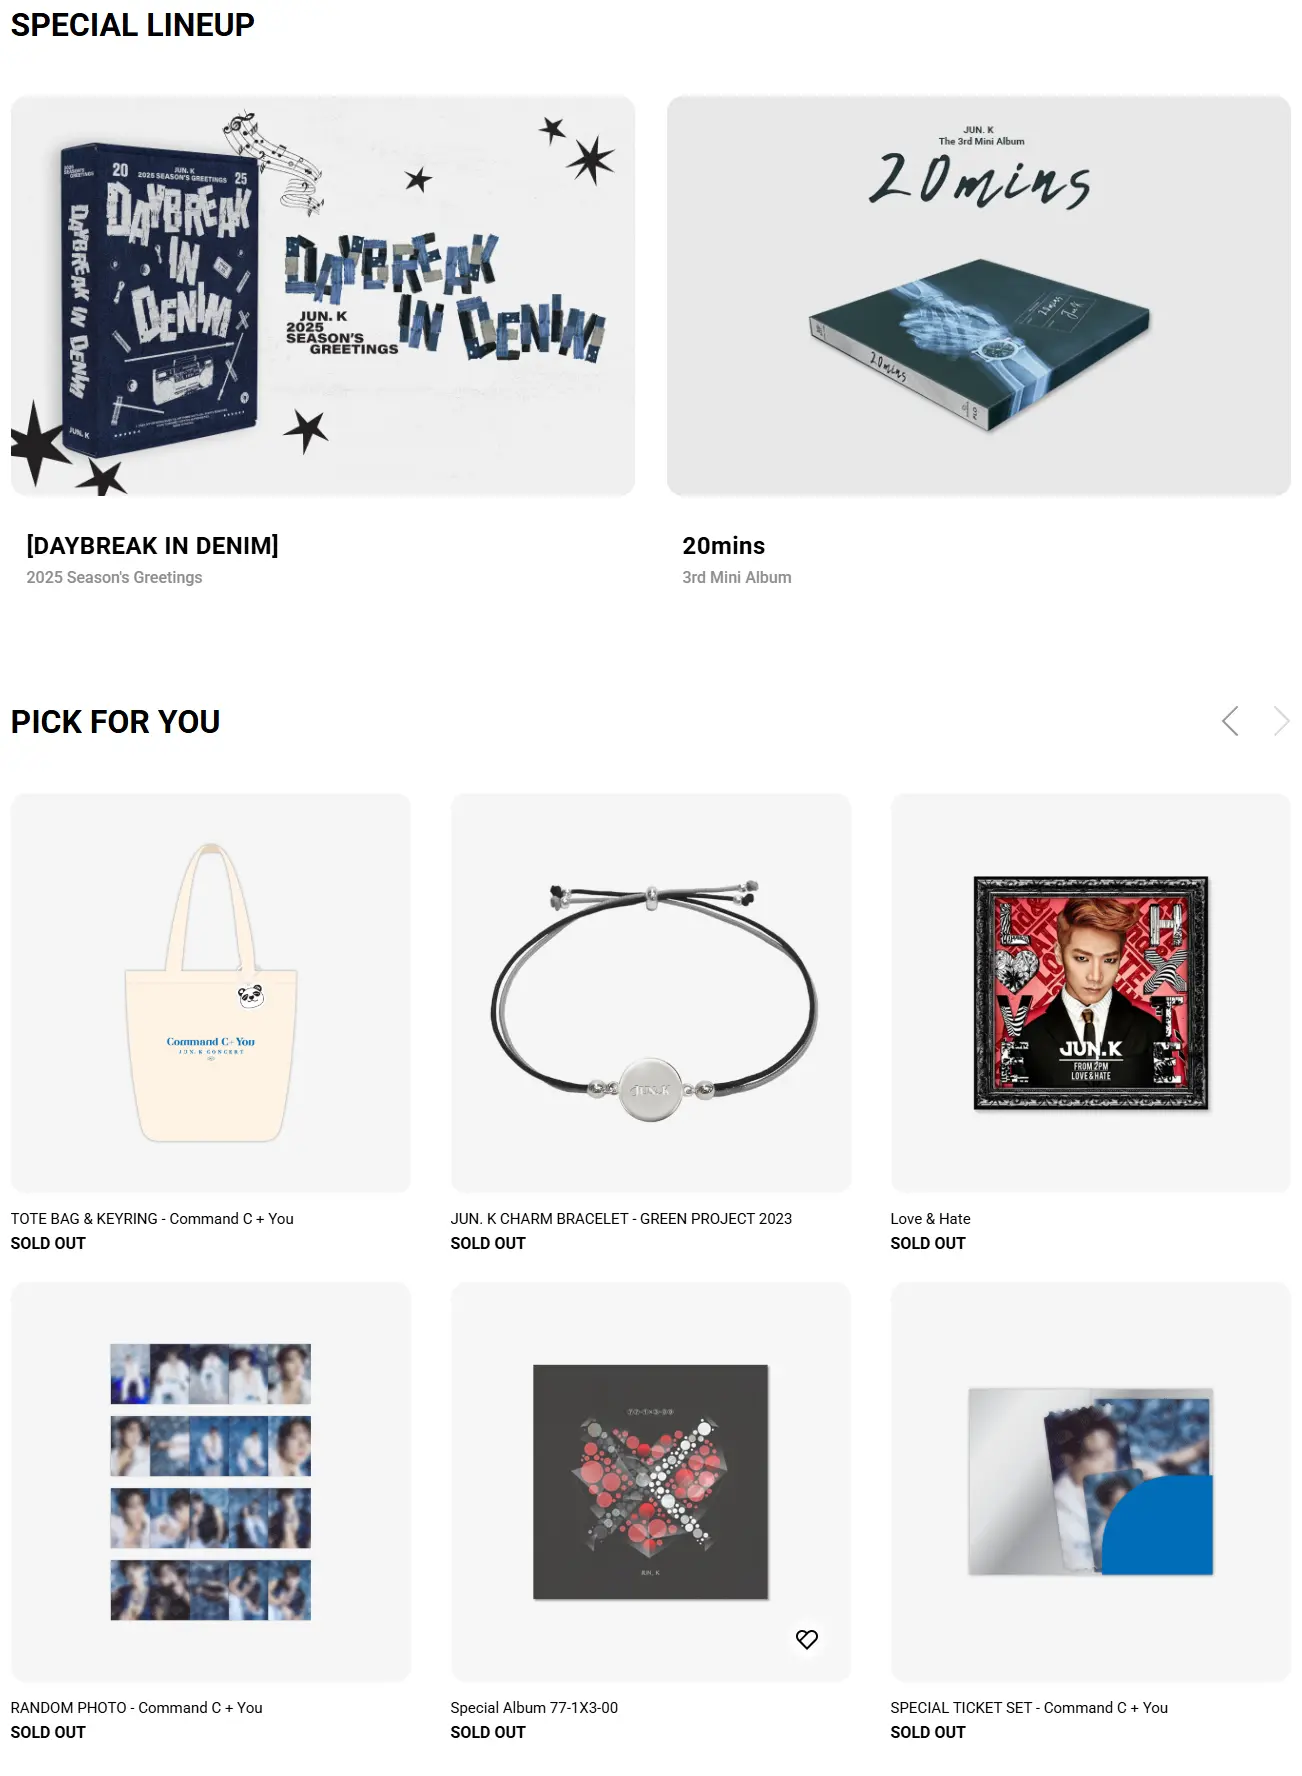Go to previous Pick For You slide
This screenshot has height=1776, width=1302.
(x=1230, y=721)
